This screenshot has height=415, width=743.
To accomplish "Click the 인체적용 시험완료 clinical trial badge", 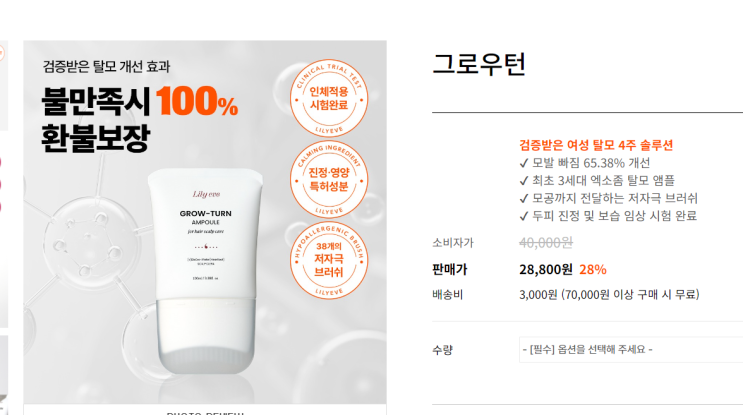I will point(328,99).
